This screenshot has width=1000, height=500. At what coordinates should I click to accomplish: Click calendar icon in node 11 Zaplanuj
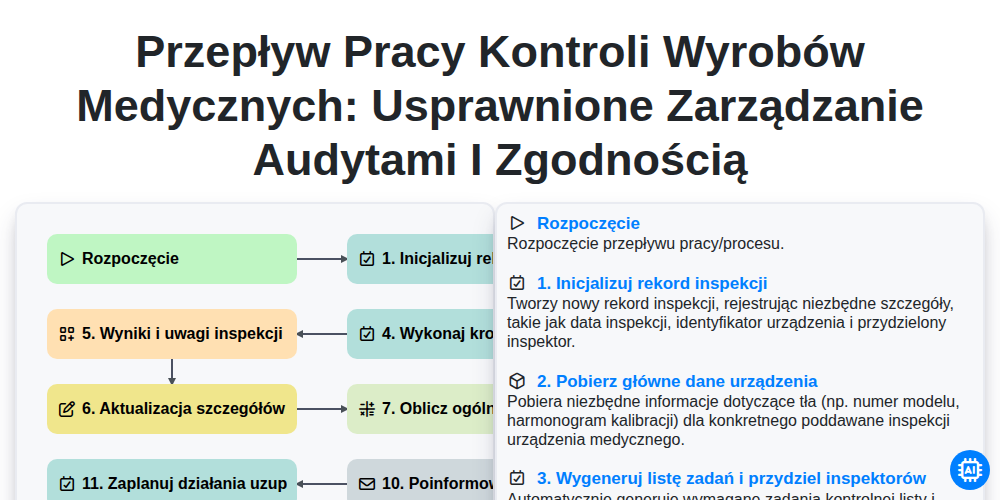(x=67, y=484)
